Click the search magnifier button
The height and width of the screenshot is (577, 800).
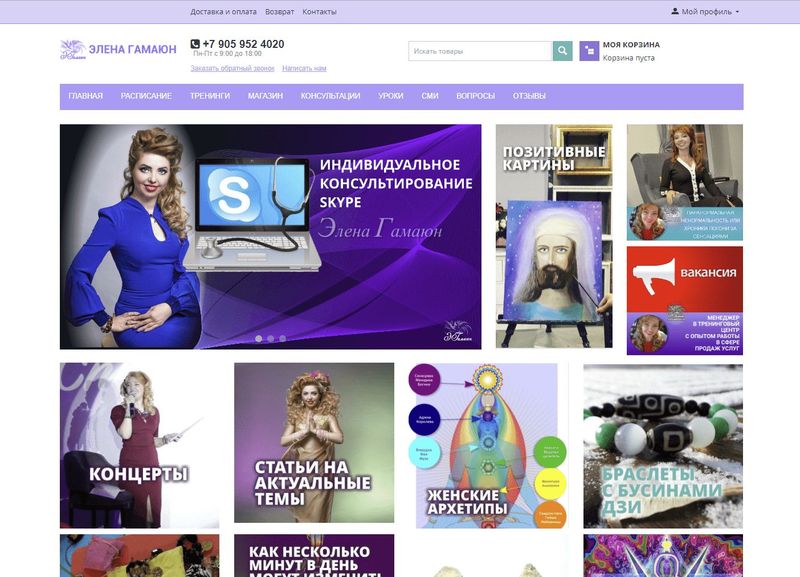tap(562, 51)
